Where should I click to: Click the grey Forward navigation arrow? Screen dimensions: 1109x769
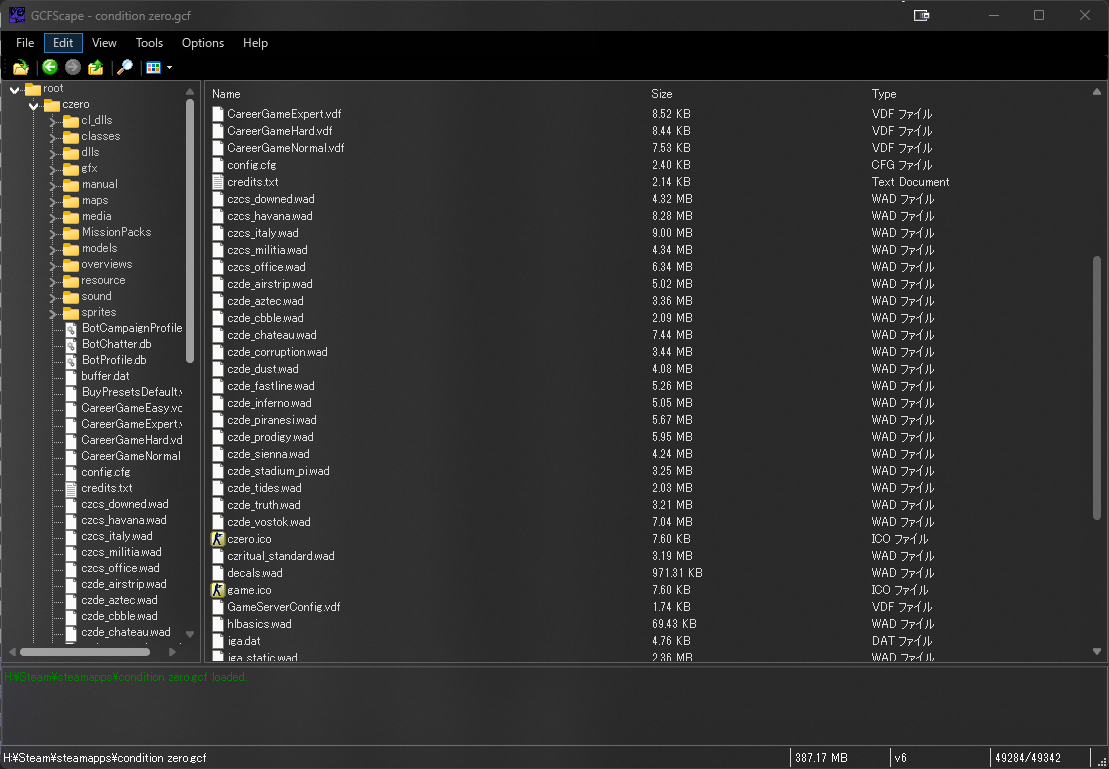coord(73,67)
